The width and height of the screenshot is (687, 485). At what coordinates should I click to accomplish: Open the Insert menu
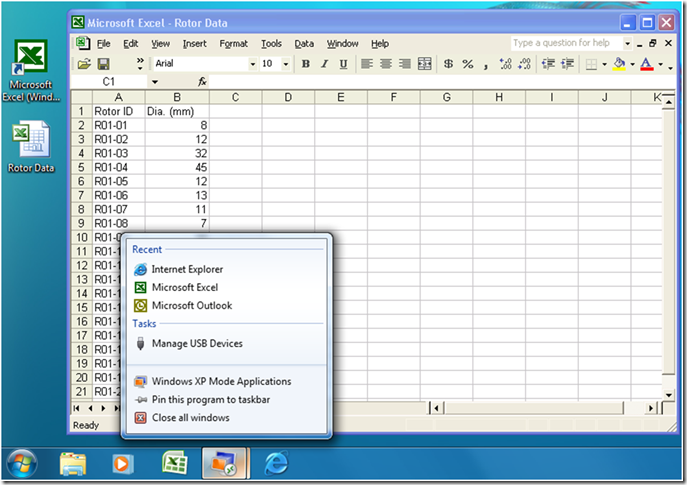pos(195,43)
